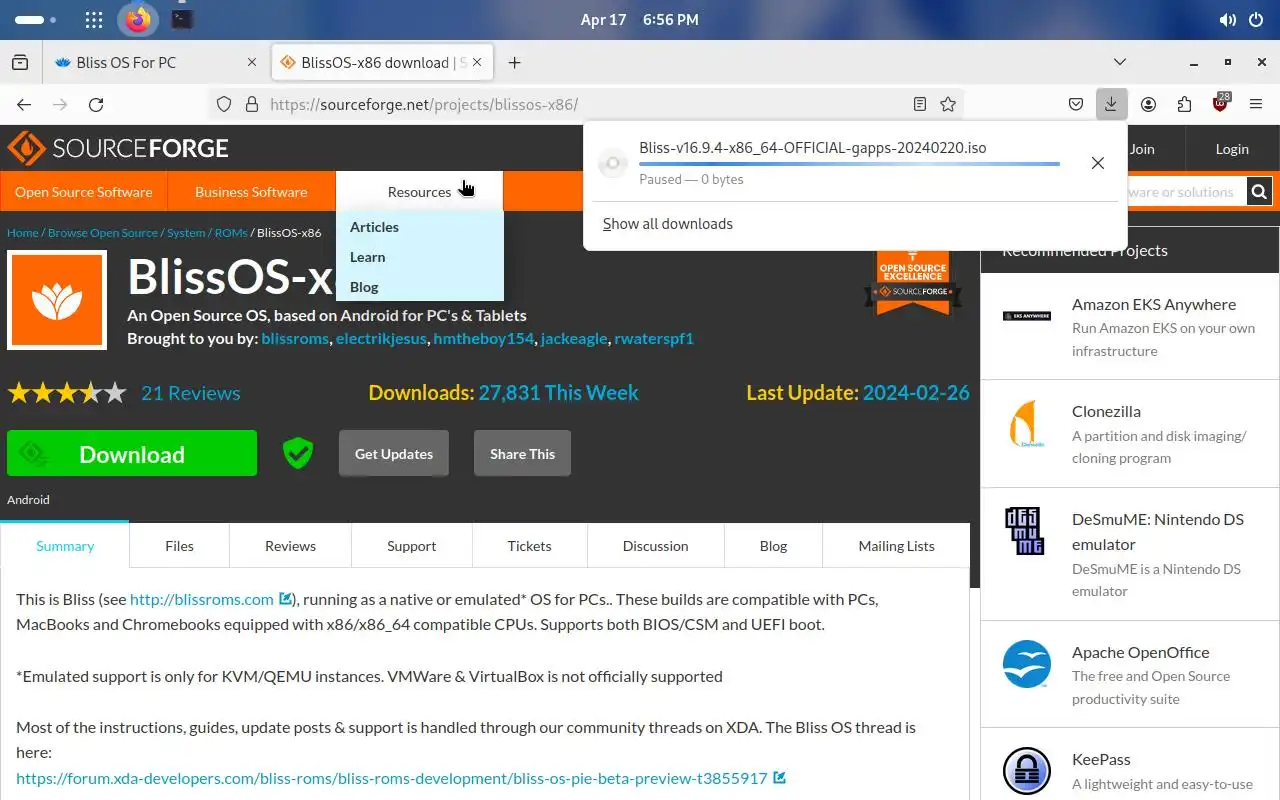The image size is (1280, 800).
Task: Open the blissroms author link
Action: coord(295,338)
